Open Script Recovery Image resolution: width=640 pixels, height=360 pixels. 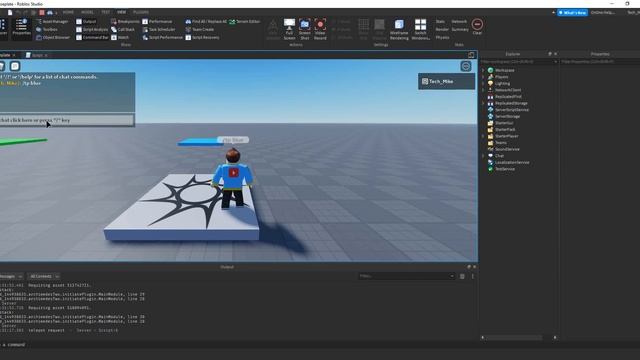click(x=202, y=38)
